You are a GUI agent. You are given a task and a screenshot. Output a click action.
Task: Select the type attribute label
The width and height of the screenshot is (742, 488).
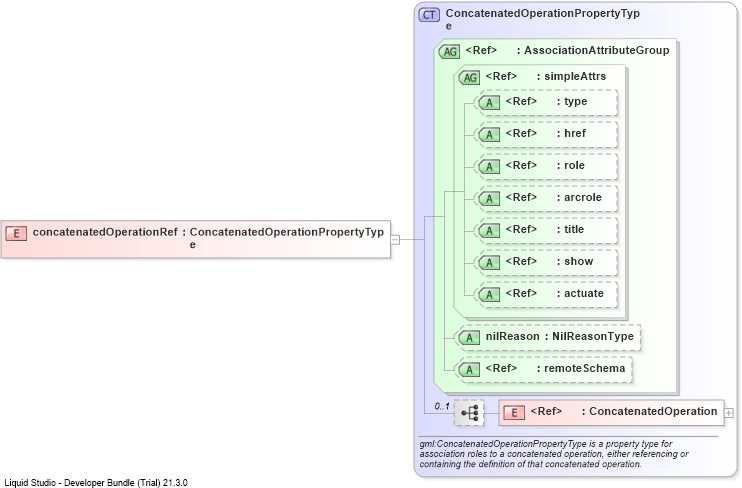pyautogui.click(x=575, y=101)
